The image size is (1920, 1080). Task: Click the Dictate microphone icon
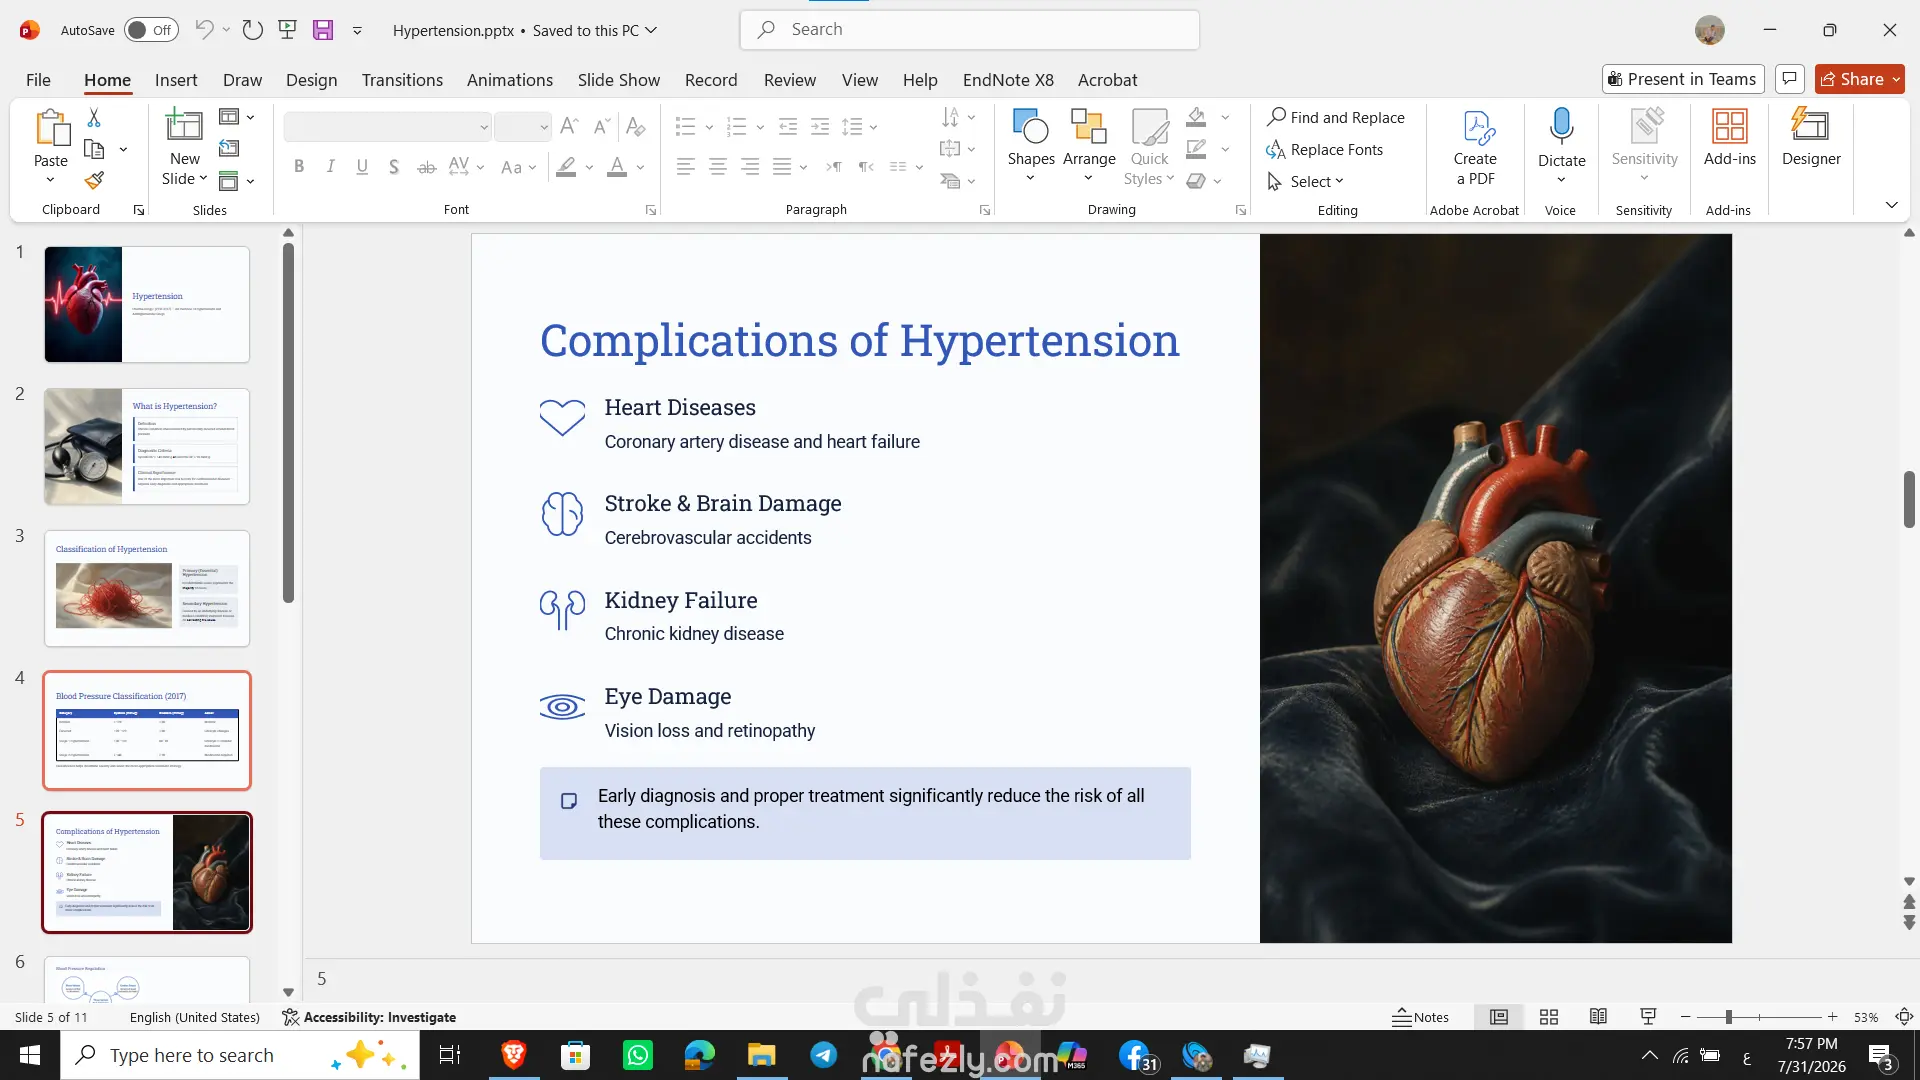[x=1561, y=127]
